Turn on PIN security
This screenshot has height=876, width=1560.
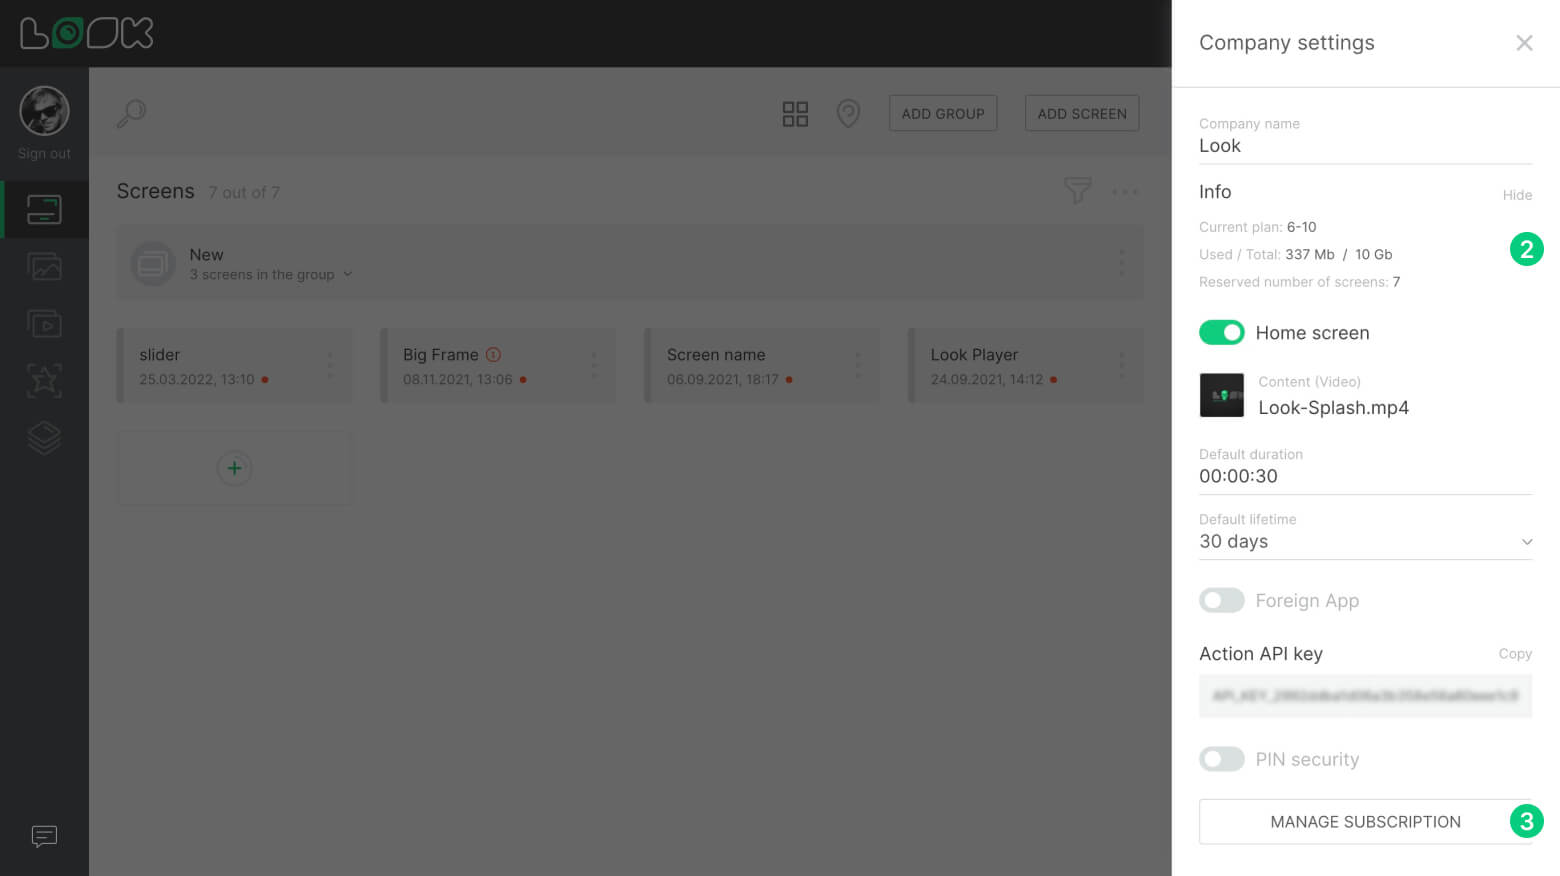(1221, 759)
